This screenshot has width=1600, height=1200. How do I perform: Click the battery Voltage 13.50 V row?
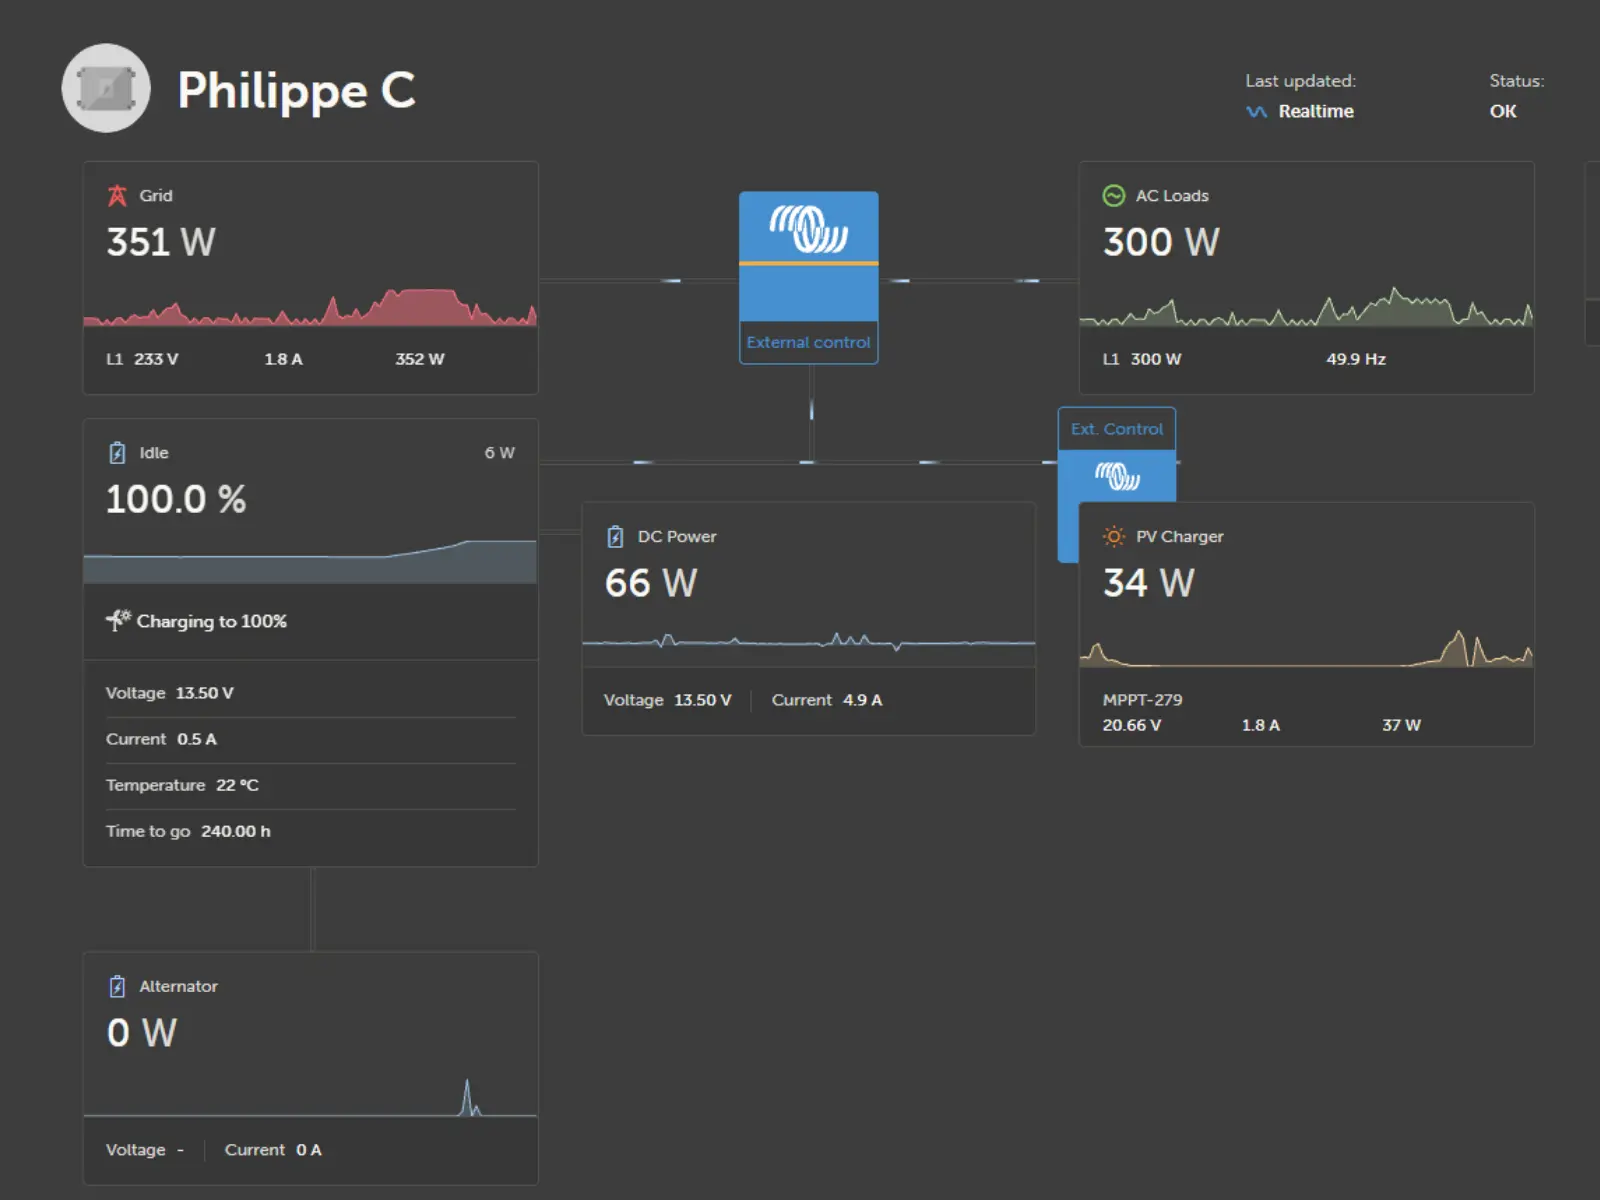click(310, 693)
